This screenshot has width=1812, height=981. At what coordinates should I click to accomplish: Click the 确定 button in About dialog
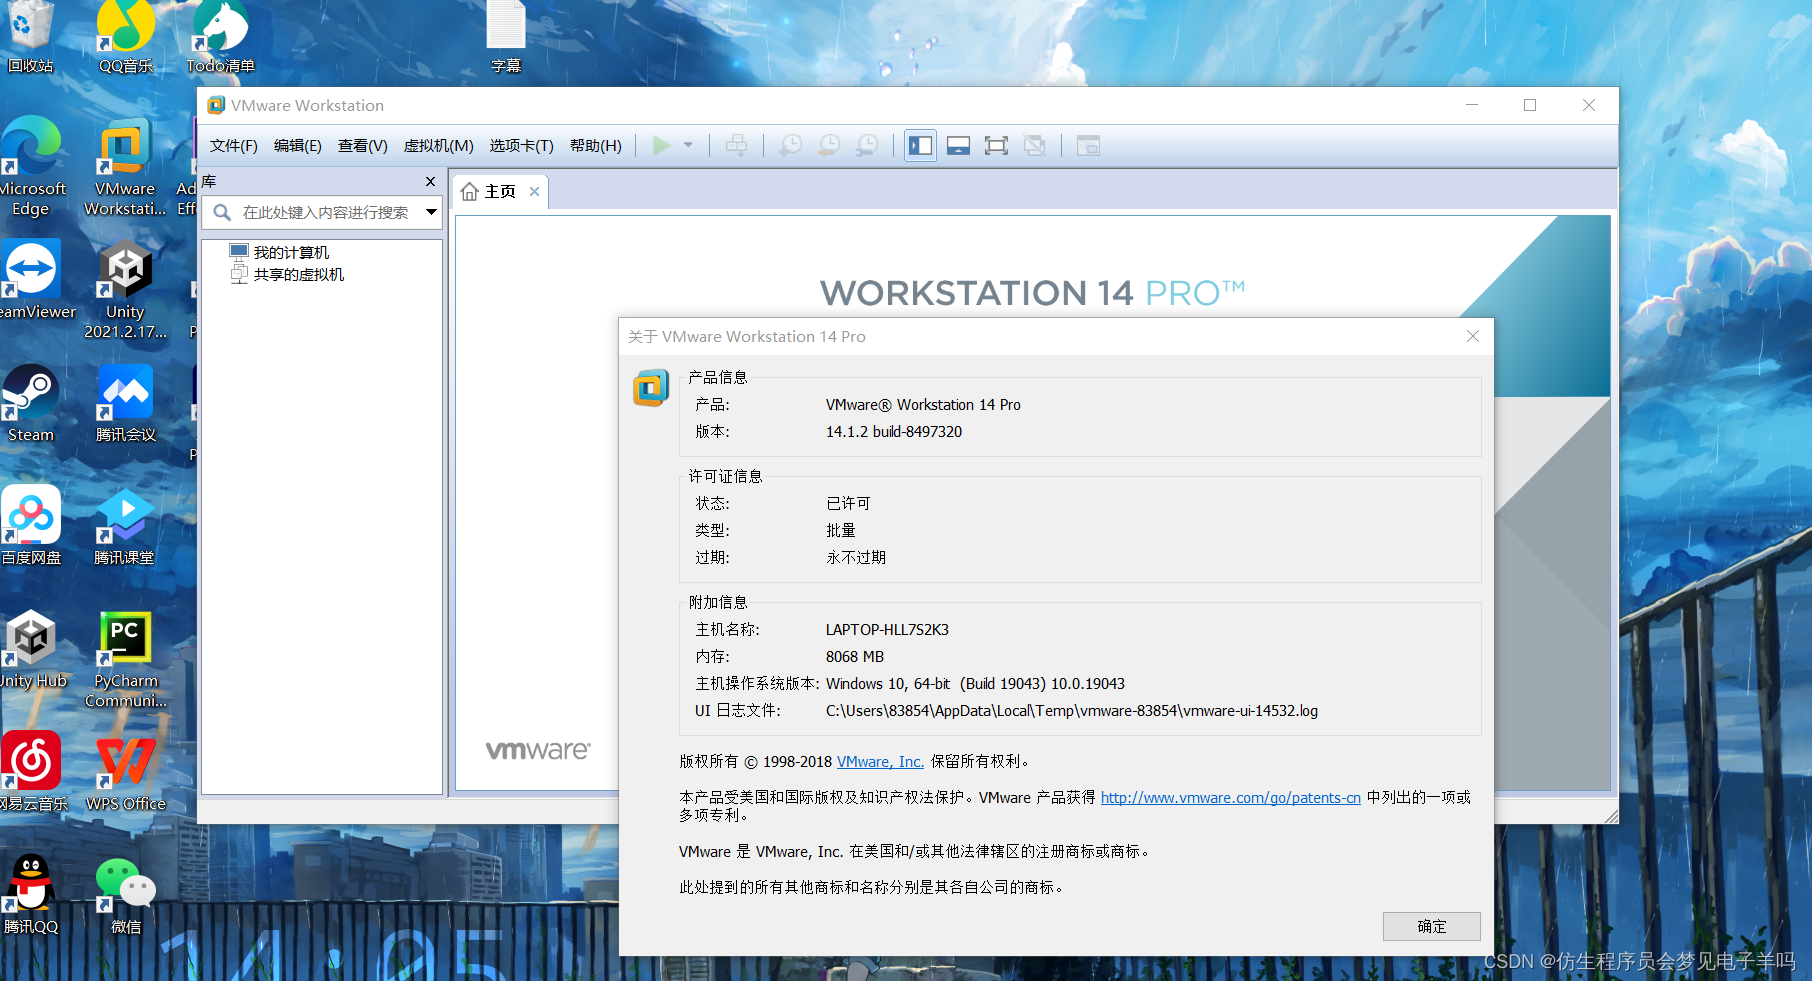point(1431,927)
